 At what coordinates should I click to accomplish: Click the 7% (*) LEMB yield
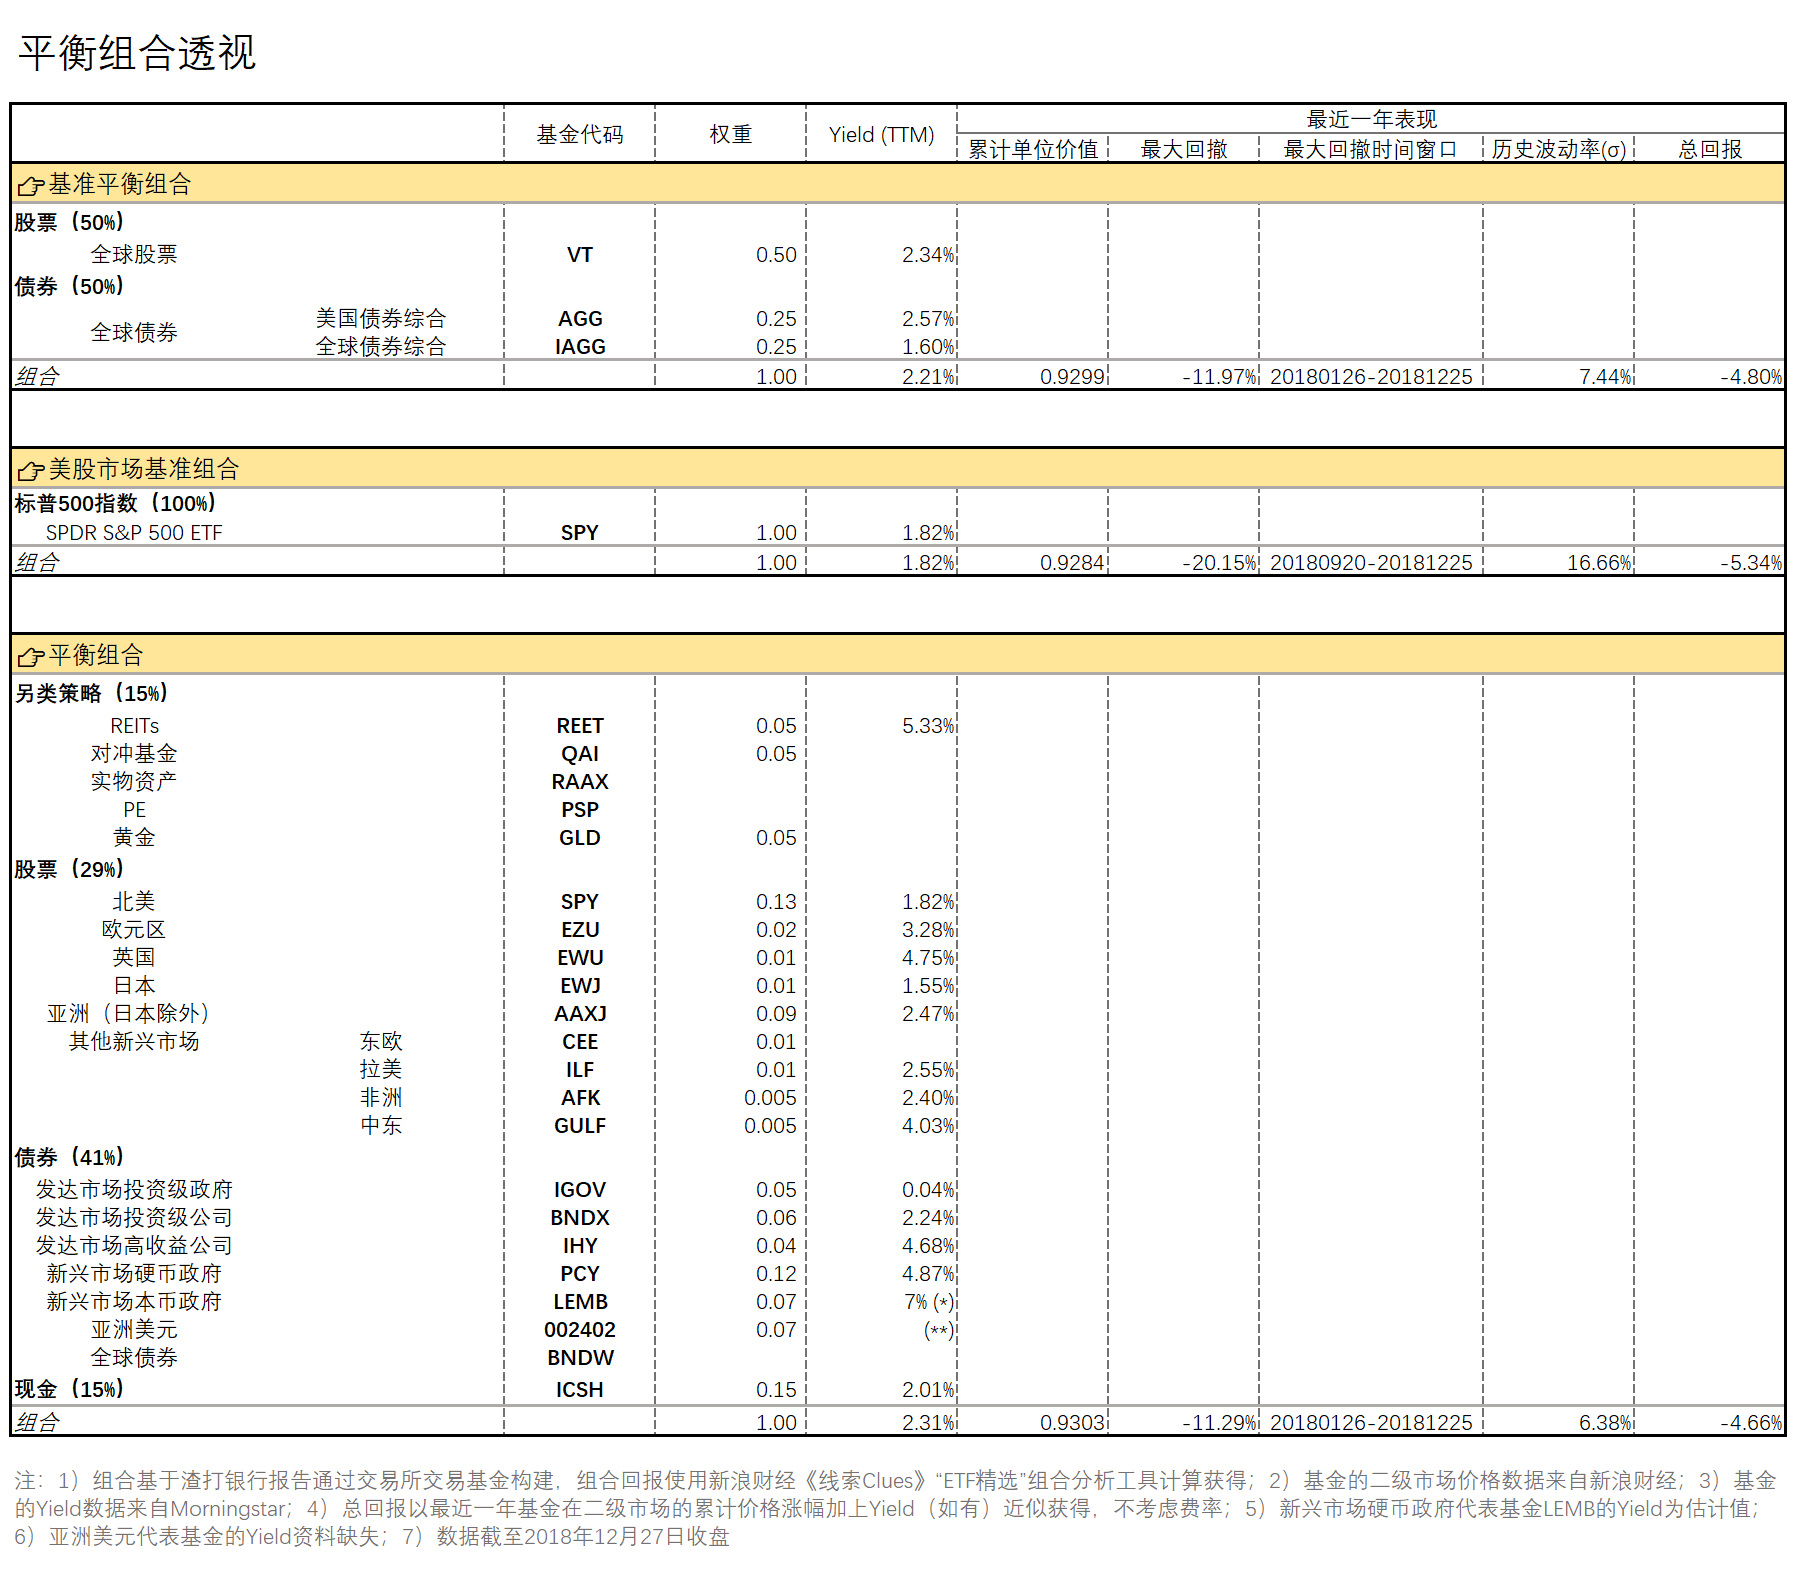[x=929, y=1302]
